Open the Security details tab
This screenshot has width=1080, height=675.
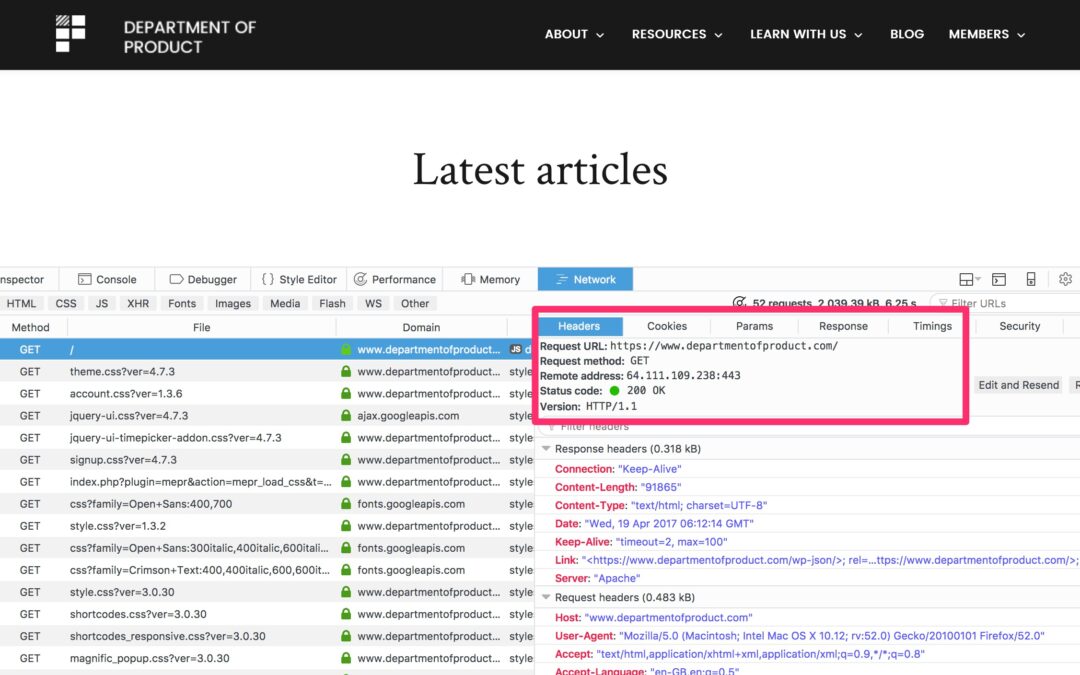[1019, 326]
